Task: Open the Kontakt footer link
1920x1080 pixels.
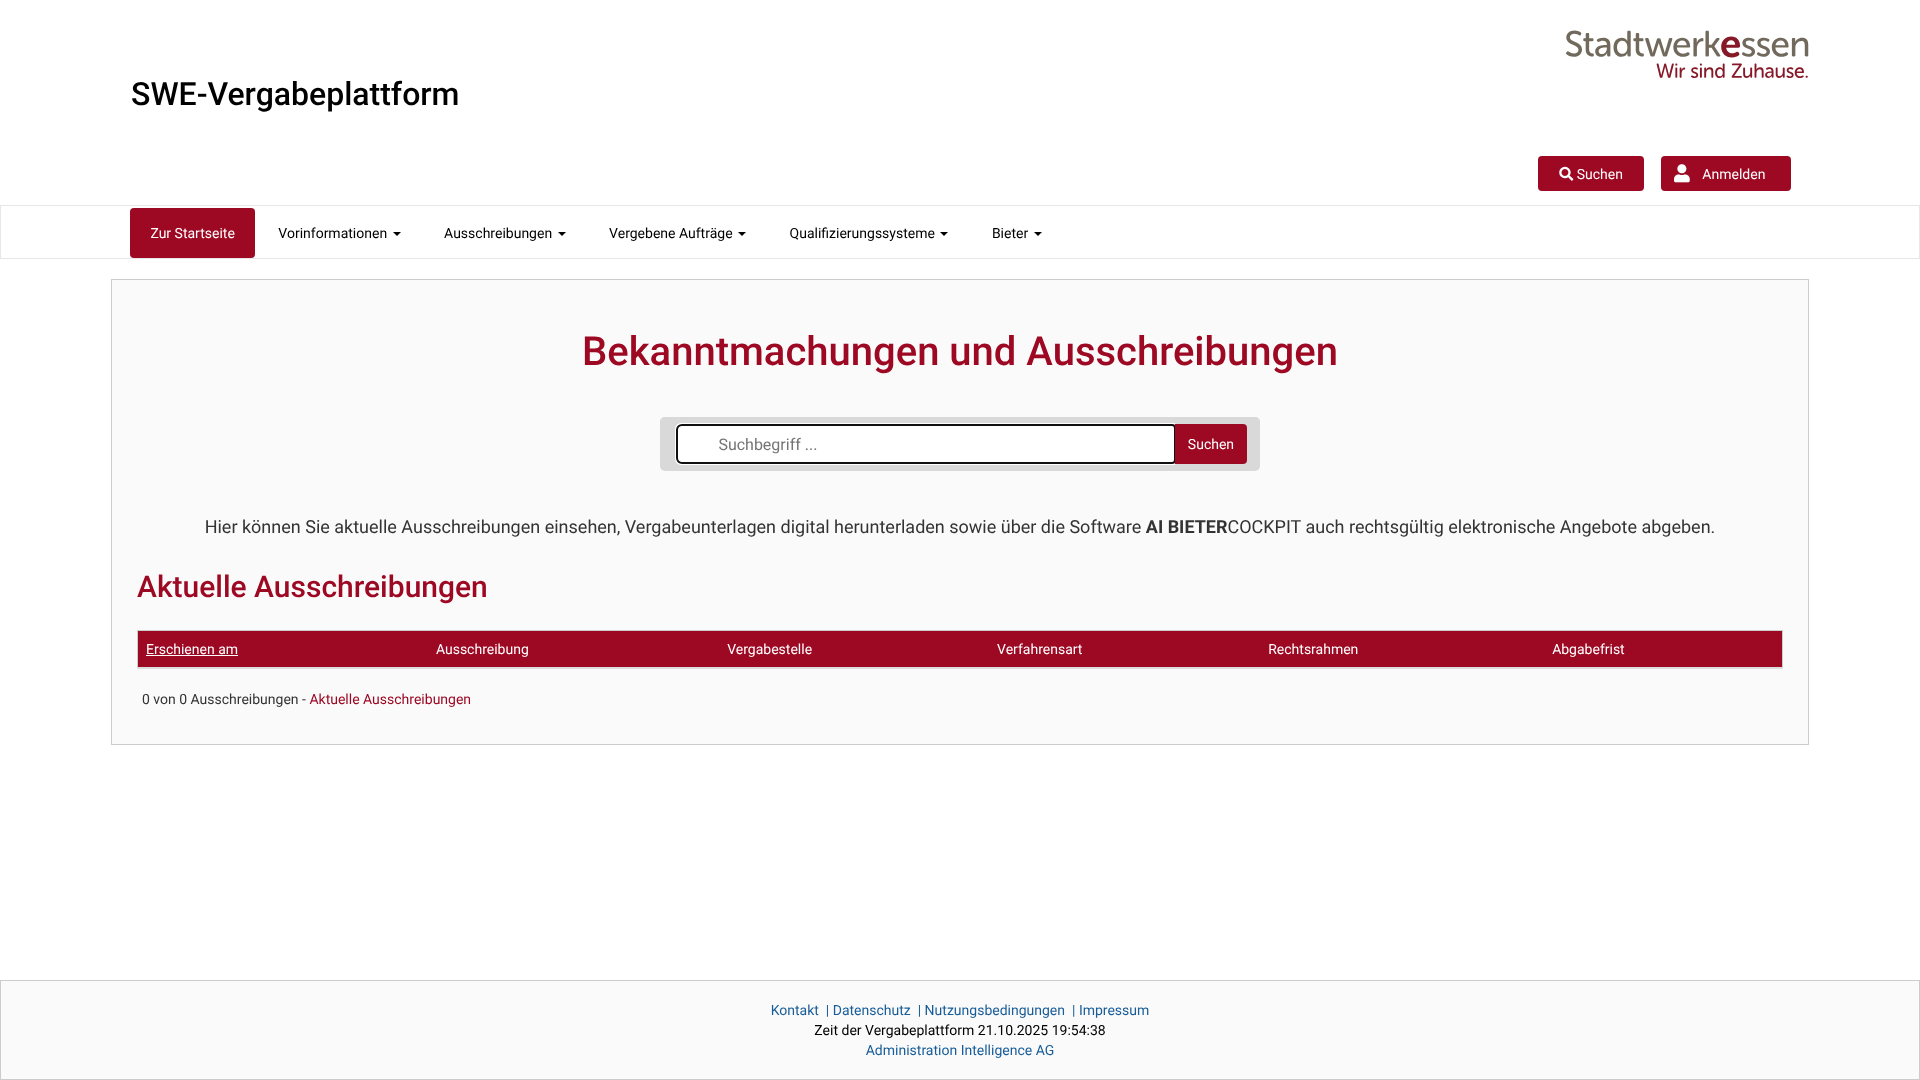Action: [x=794, y=1011]
